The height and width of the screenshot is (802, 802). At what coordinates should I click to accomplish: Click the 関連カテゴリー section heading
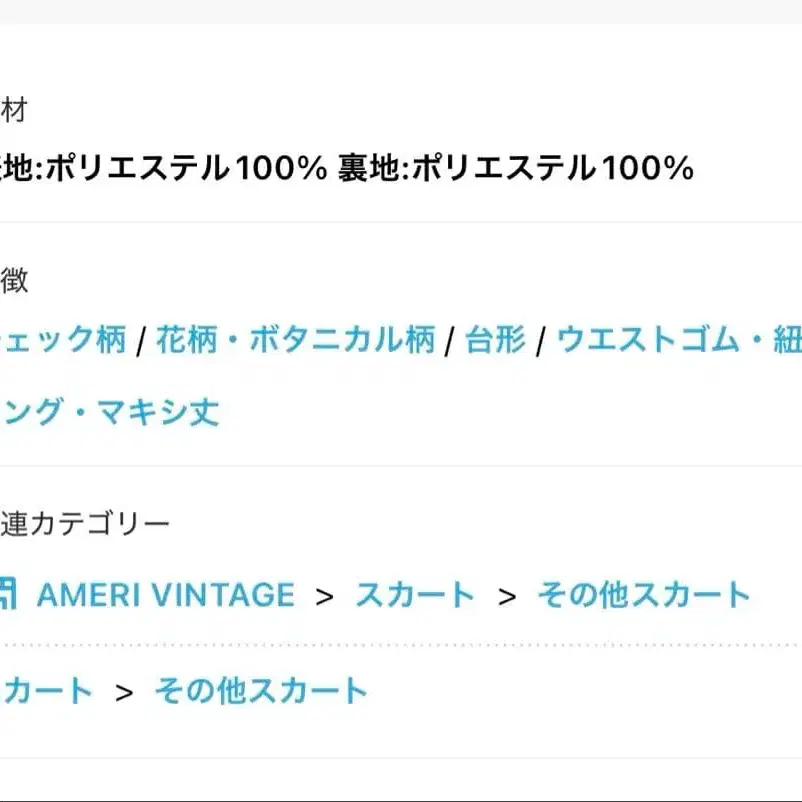pos(86,523)
